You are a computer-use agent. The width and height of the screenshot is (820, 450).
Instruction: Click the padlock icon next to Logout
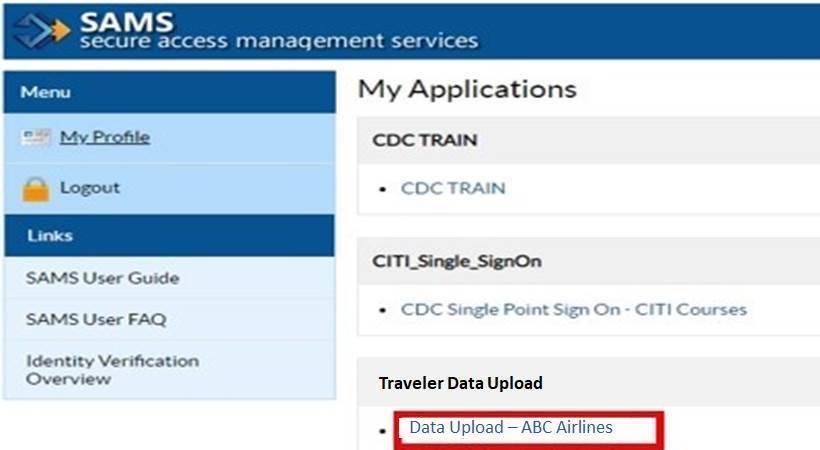point(36,188)
